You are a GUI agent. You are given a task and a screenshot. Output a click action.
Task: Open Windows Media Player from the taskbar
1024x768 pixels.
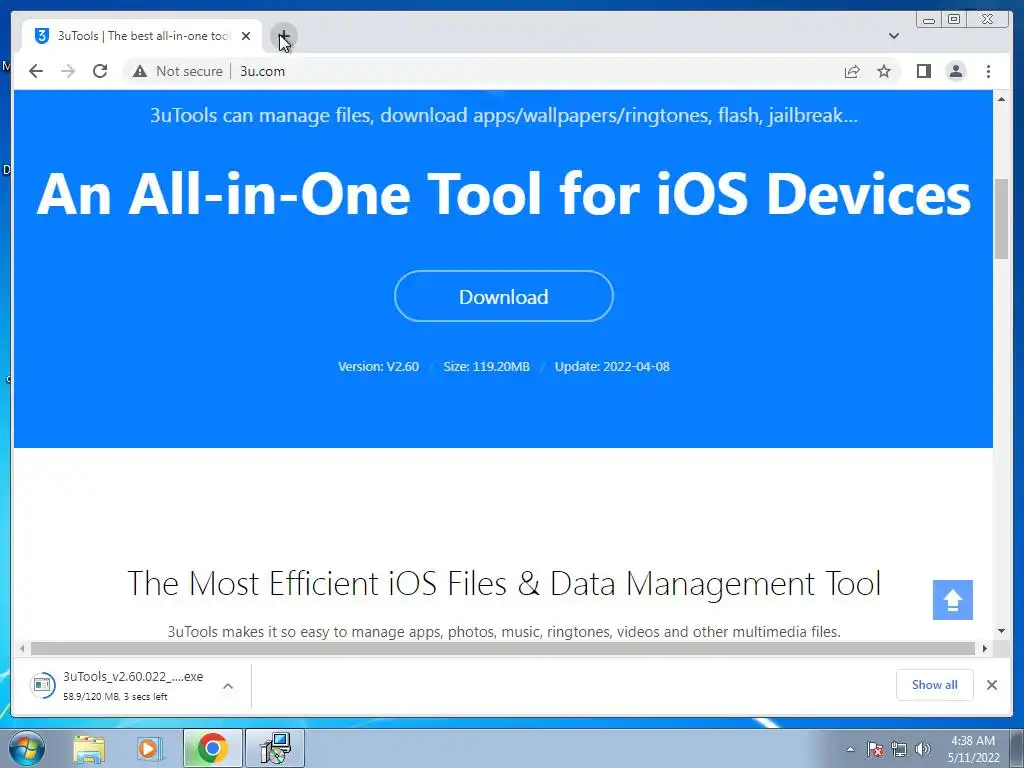pyautogui.click(x=150, y=748)
